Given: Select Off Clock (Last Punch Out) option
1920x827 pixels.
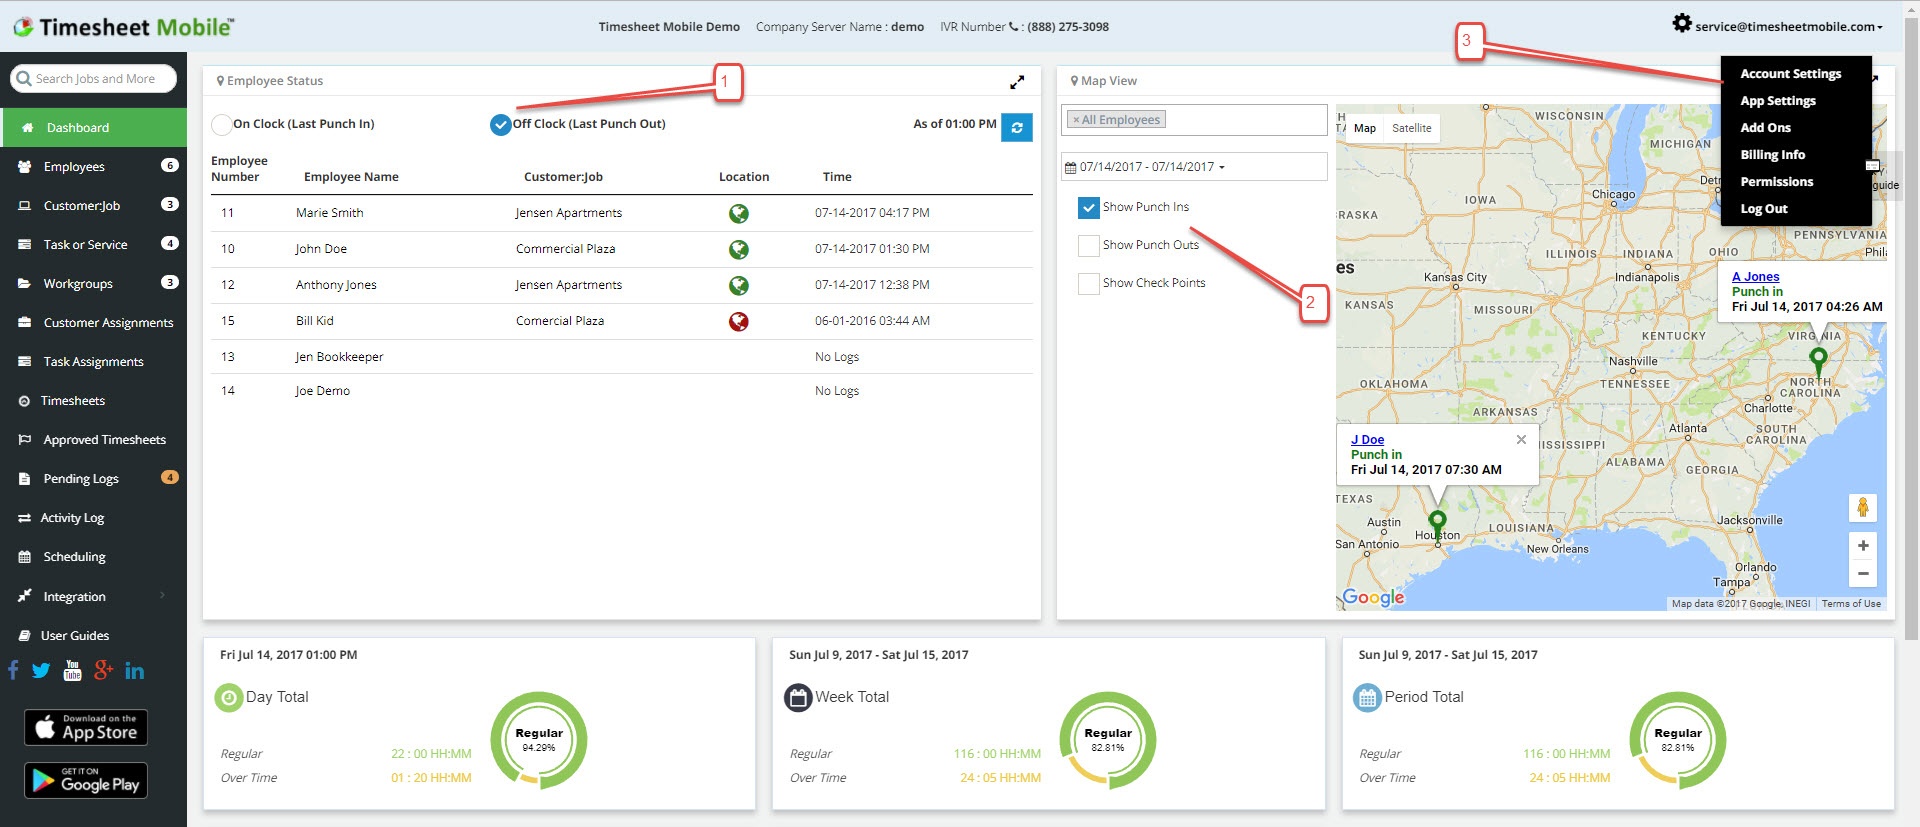Looking at the screenshot, I should click(501, 125).
